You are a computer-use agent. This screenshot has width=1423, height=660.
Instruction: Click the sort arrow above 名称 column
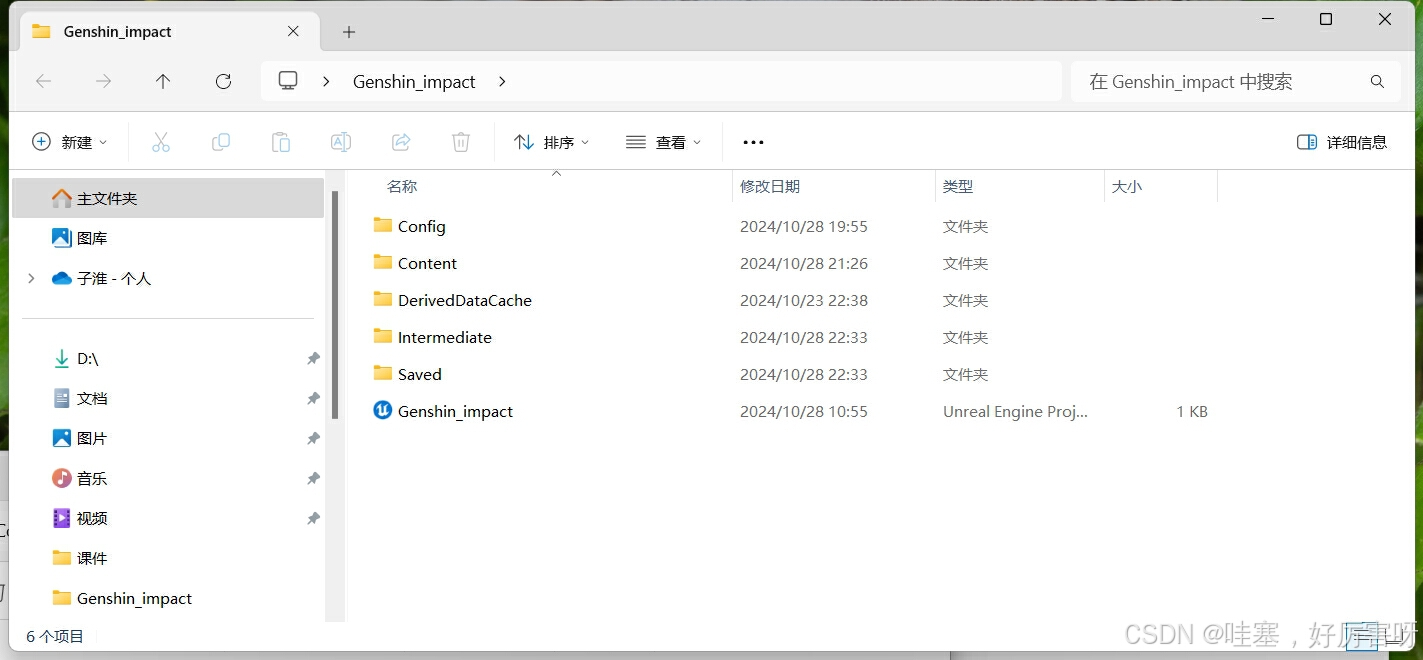pos(556,173)
